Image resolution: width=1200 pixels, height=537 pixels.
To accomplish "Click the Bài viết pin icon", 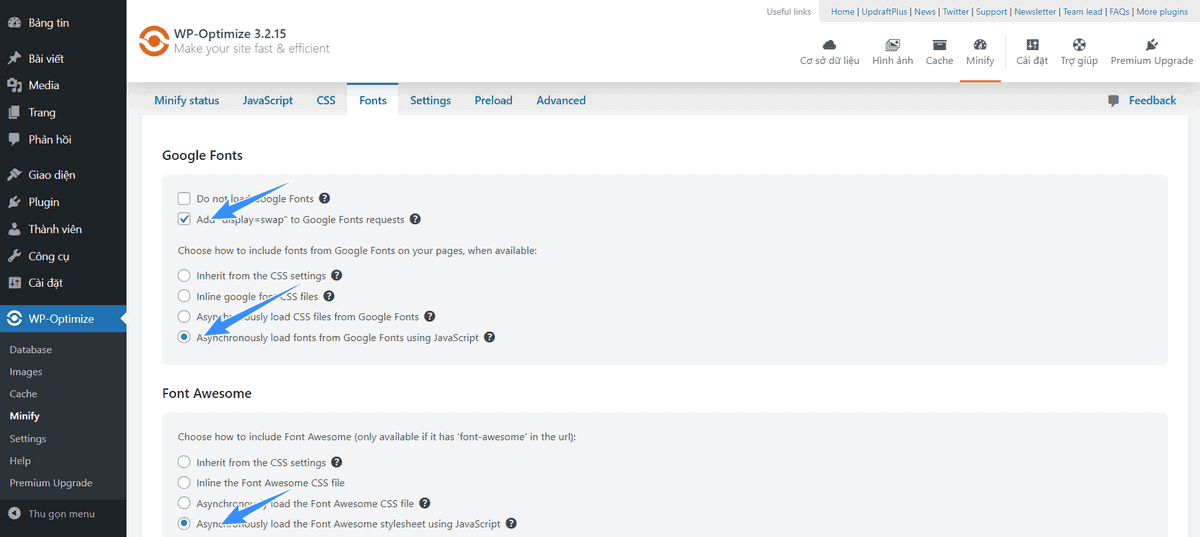I will (x=14, y=59).
